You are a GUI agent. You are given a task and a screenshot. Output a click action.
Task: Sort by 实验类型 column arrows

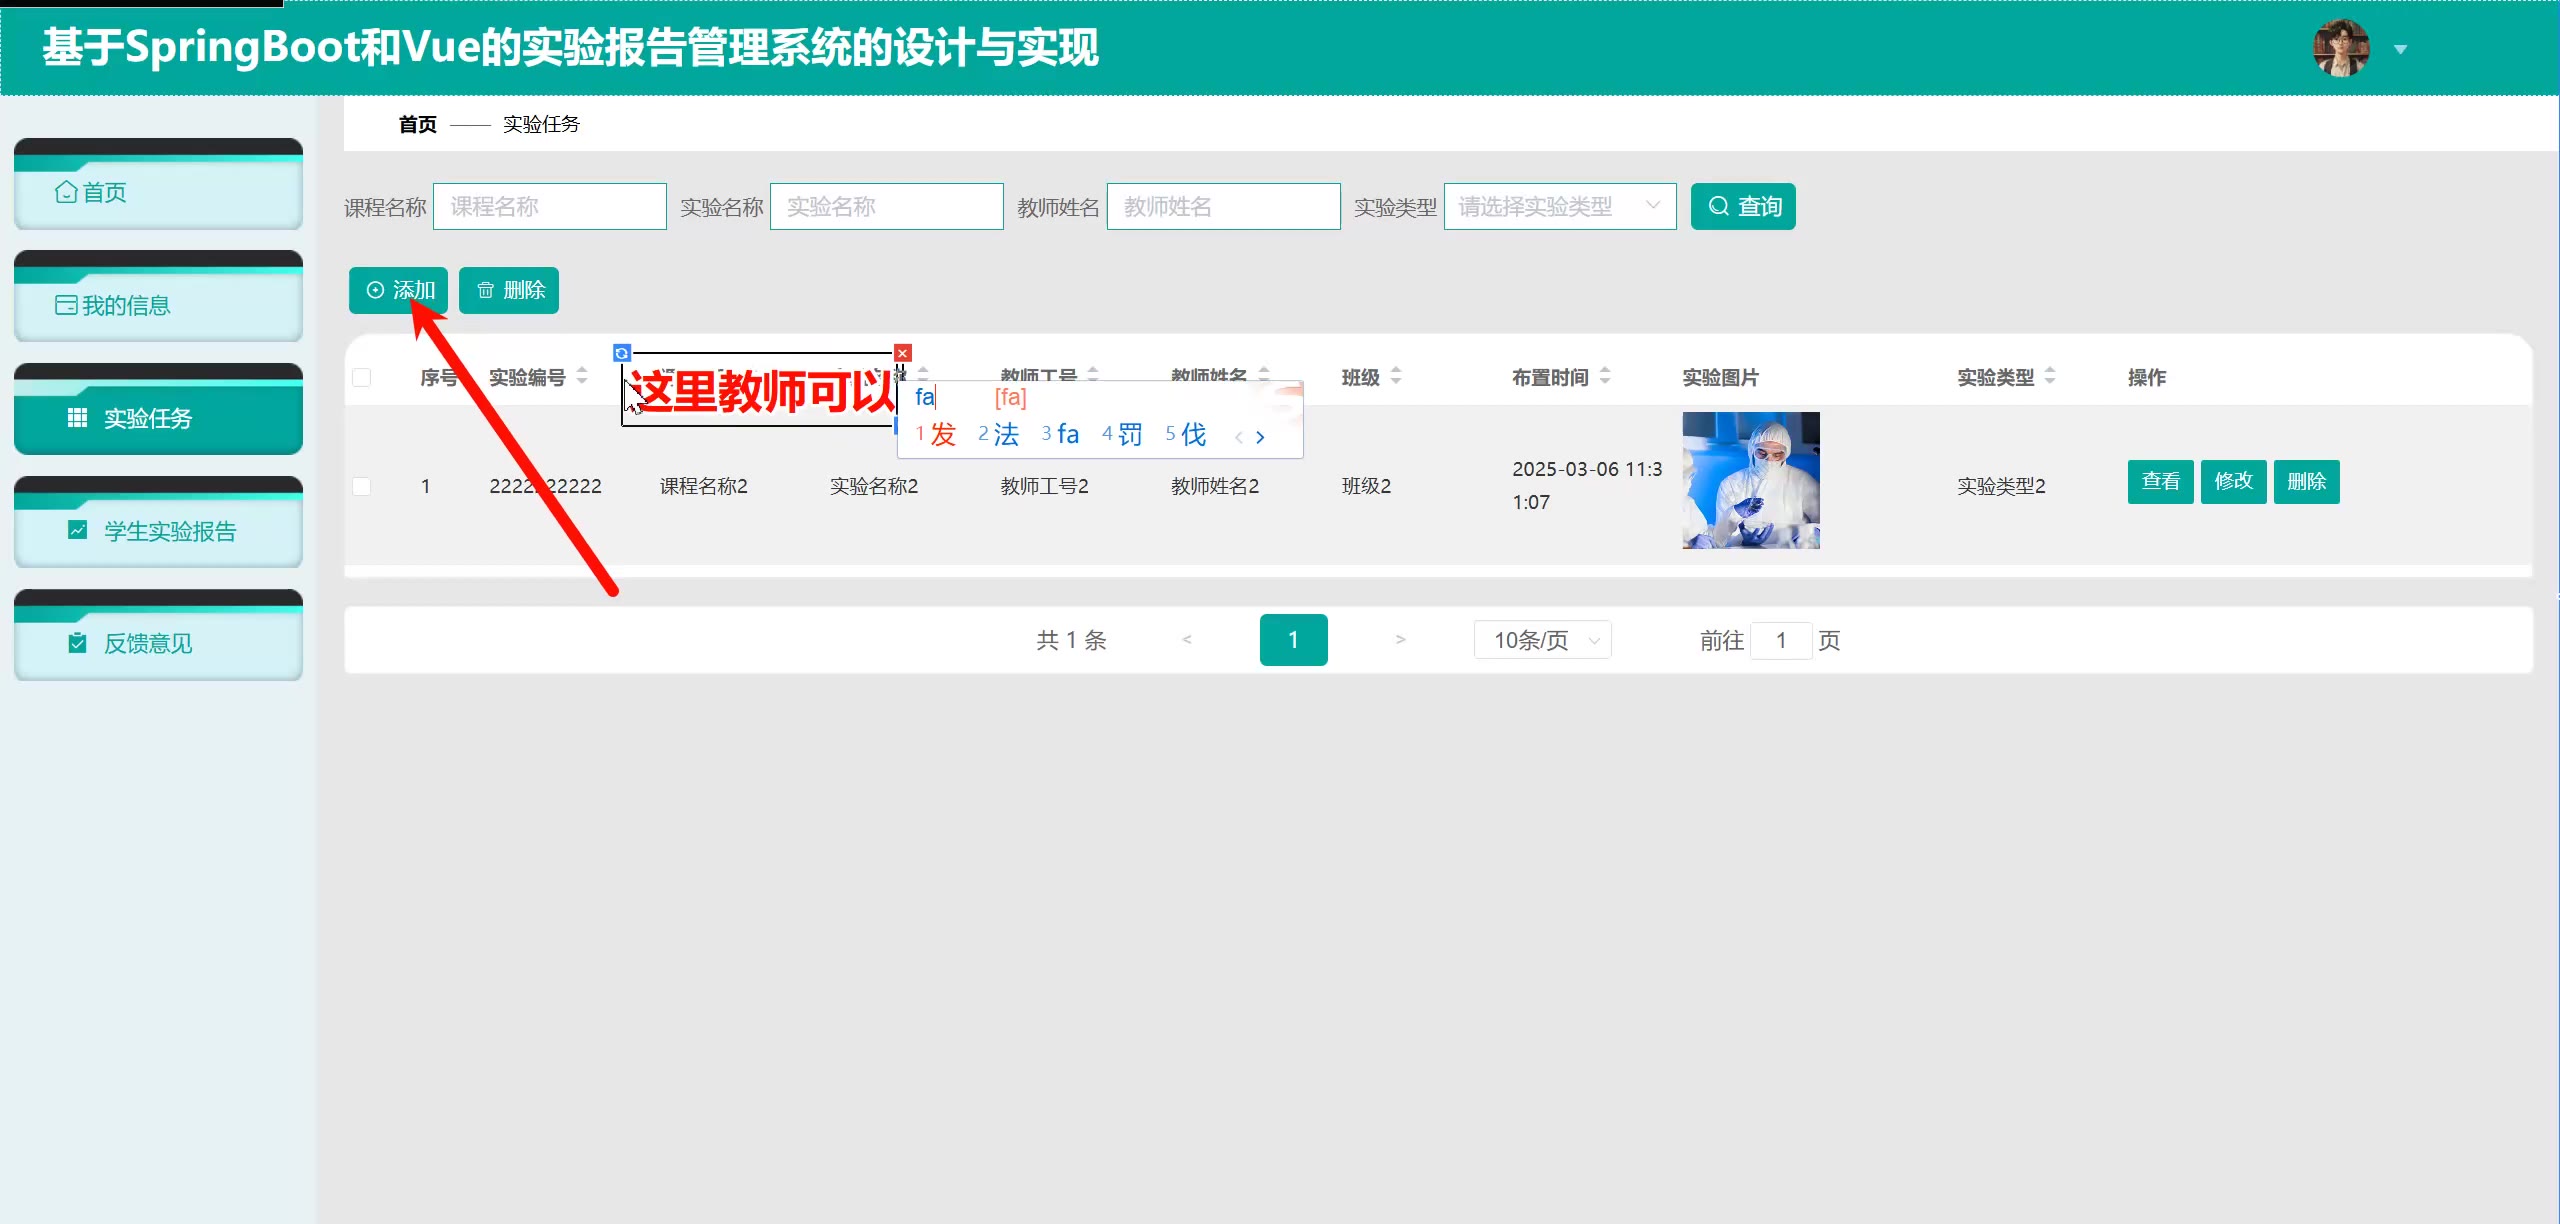(x=2050, y=377)
